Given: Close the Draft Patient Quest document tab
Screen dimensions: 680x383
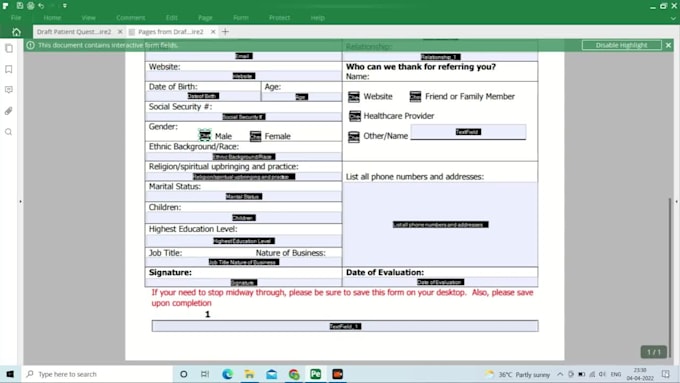Looking at the screenshot, I should [120, 32].
